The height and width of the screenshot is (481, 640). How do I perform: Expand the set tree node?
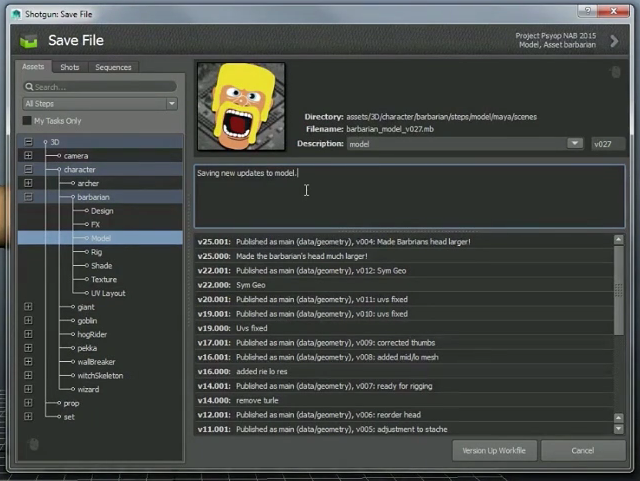28,416
